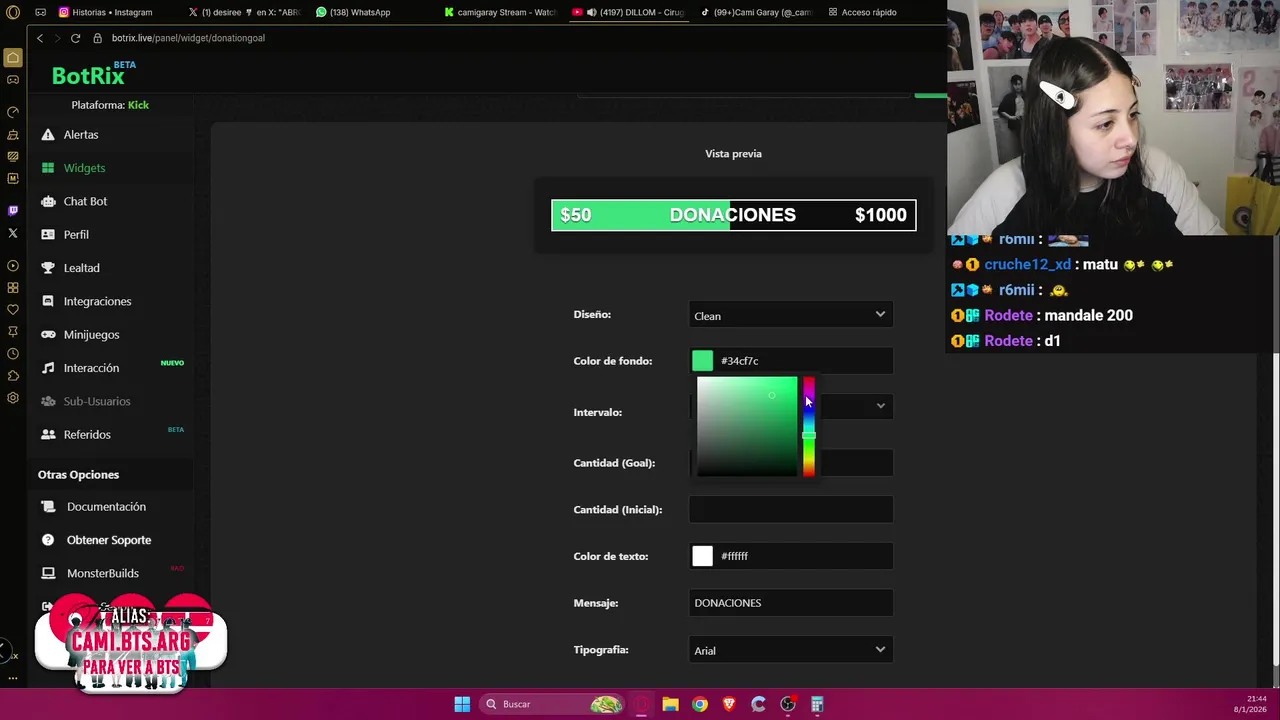Image resolution: width=1280 pixels, height=720 pixels.
Task: Open the GX Corner gamepad icon
Action: click(x=13, y=80)
